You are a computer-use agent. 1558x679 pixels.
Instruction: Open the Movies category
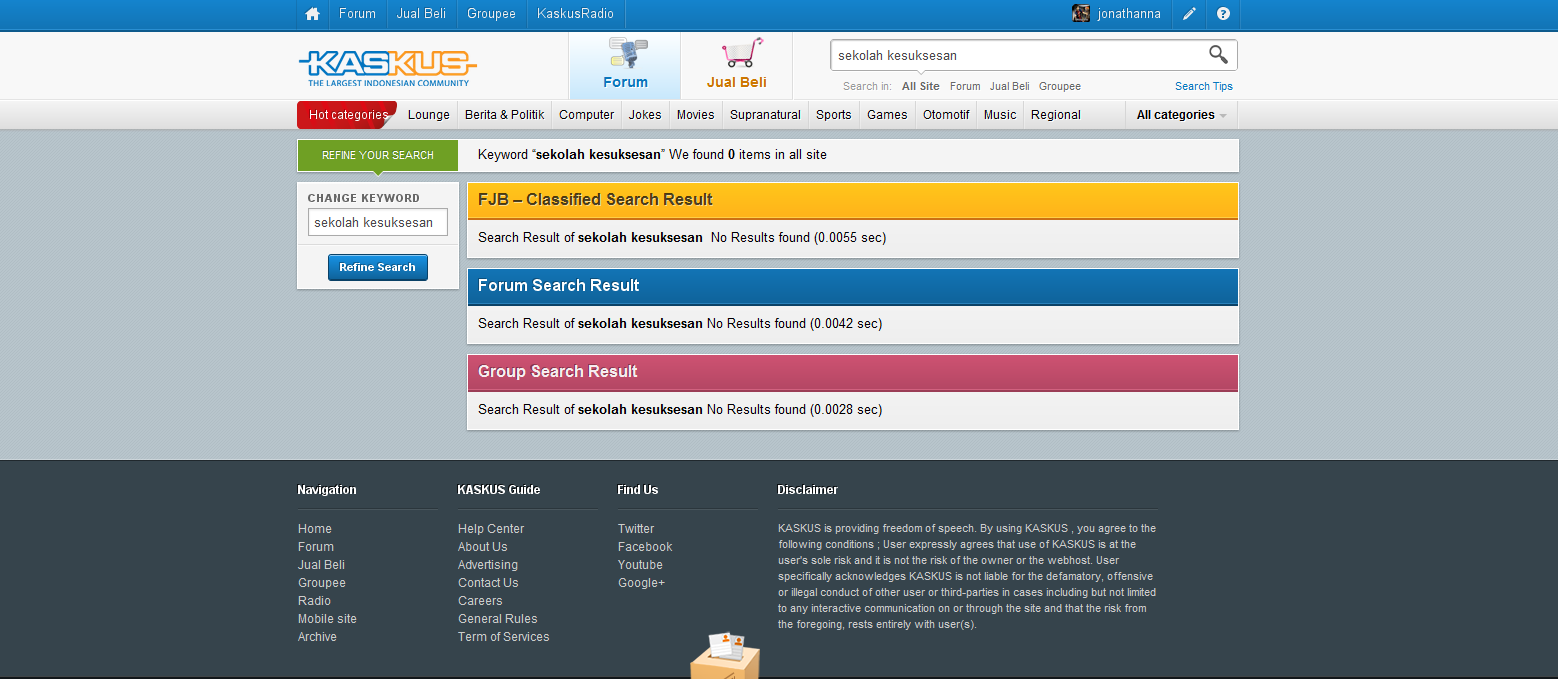click(x=696, y=115)
